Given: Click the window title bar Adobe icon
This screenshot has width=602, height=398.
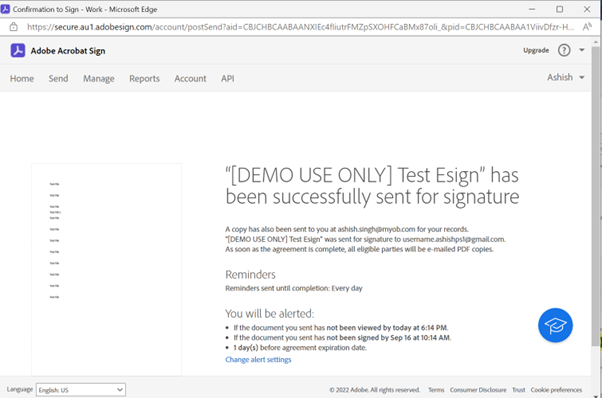Looking at the screenshot, I should coord(5,9).
